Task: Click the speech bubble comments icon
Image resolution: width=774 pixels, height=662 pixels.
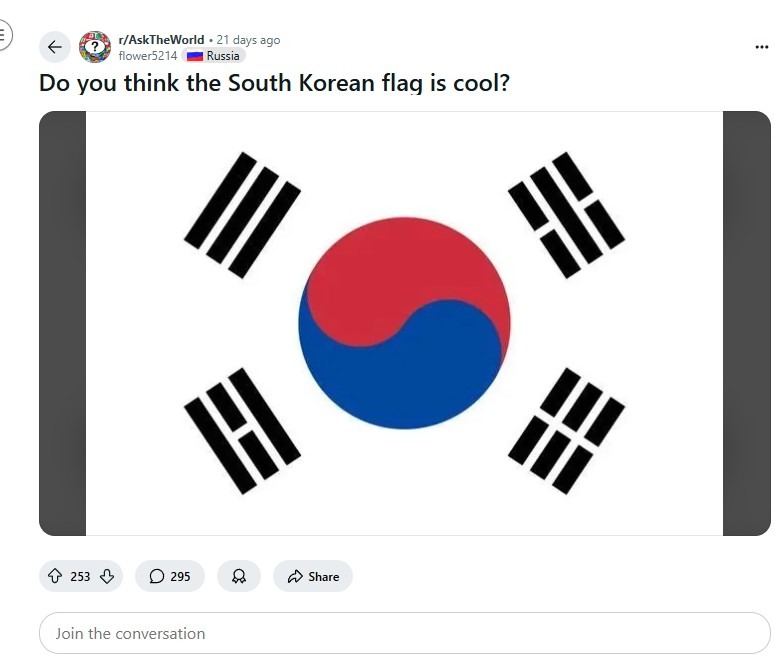Action: (x=157, y=576)
